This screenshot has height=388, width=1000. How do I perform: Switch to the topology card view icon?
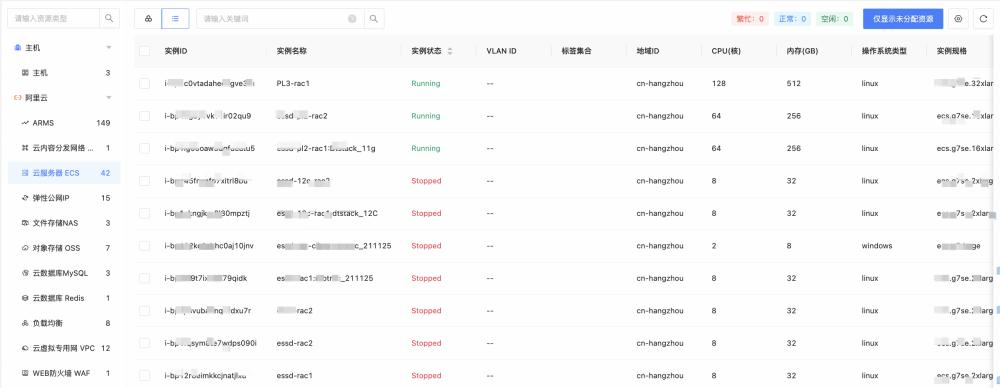(x=148, y=19)
